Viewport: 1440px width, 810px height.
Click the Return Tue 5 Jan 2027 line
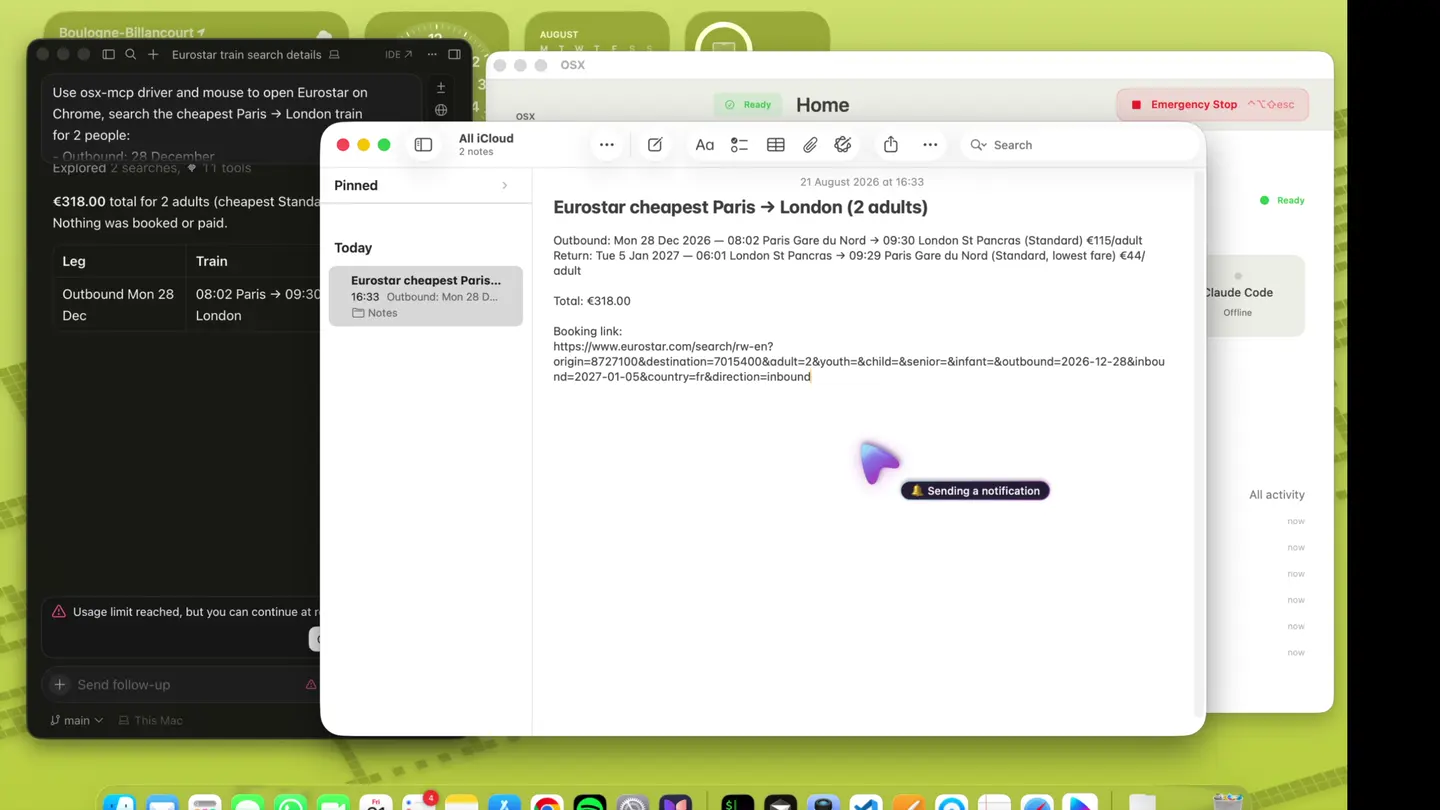(849, 263)
